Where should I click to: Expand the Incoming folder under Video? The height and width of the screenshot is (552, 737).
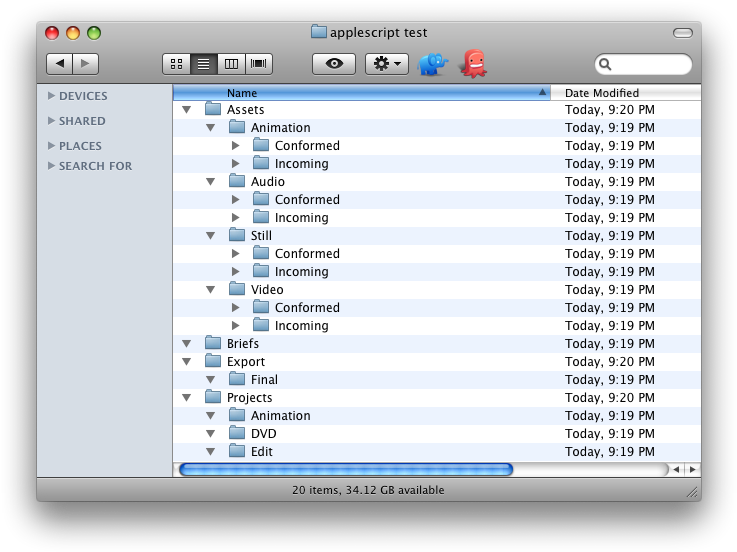pyautogui.click(x=235, y=325)
